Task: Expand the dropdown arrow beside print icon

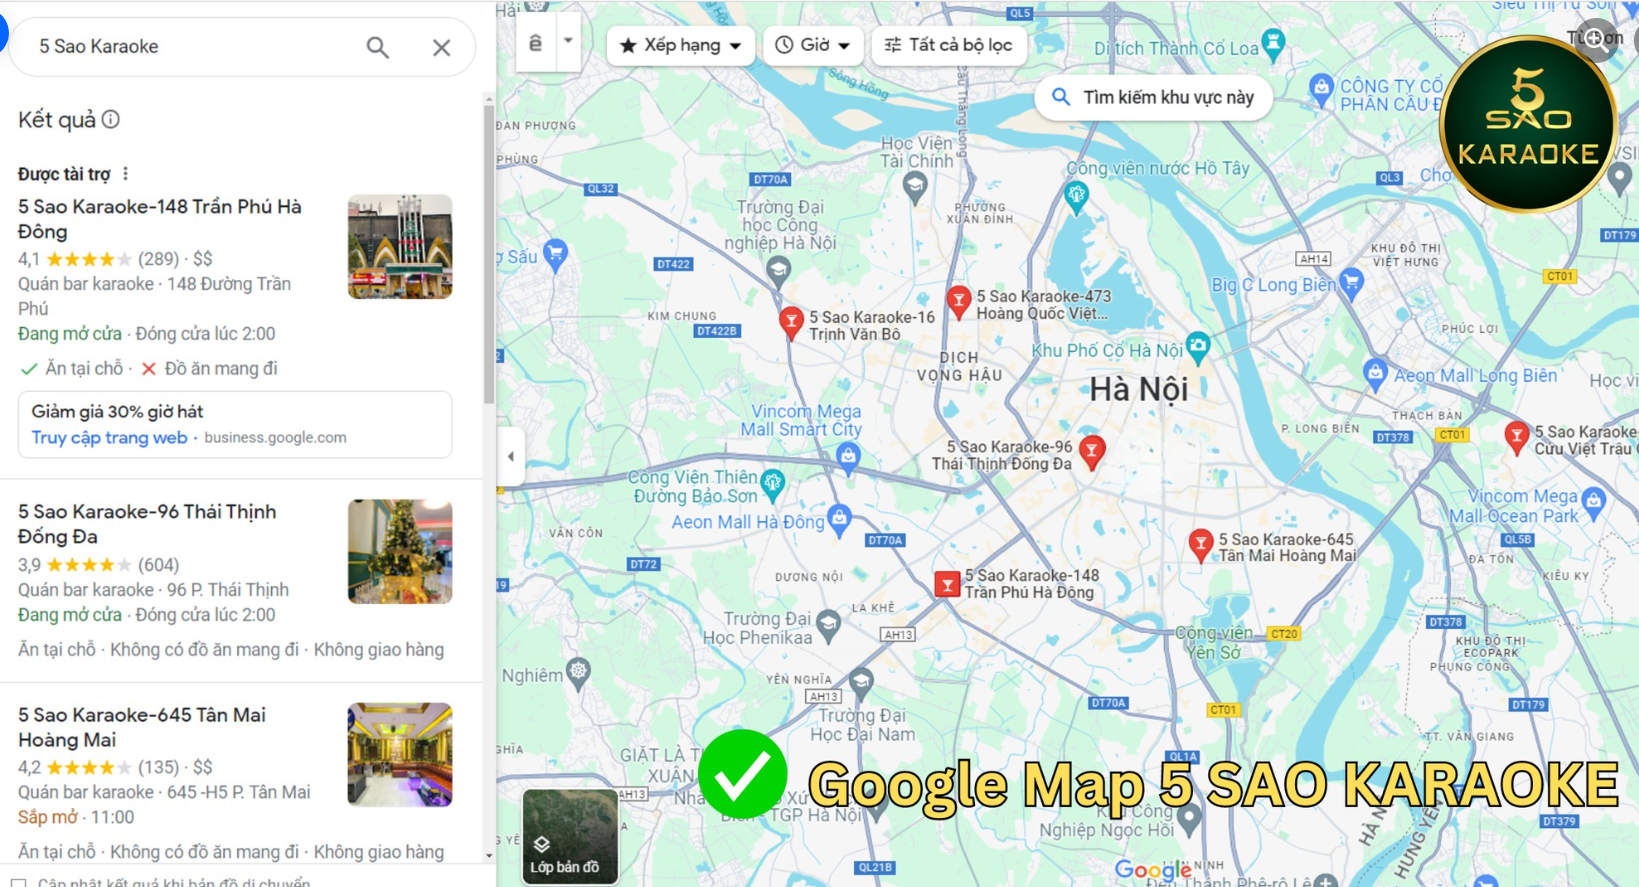Action: [x=568, y=42]
